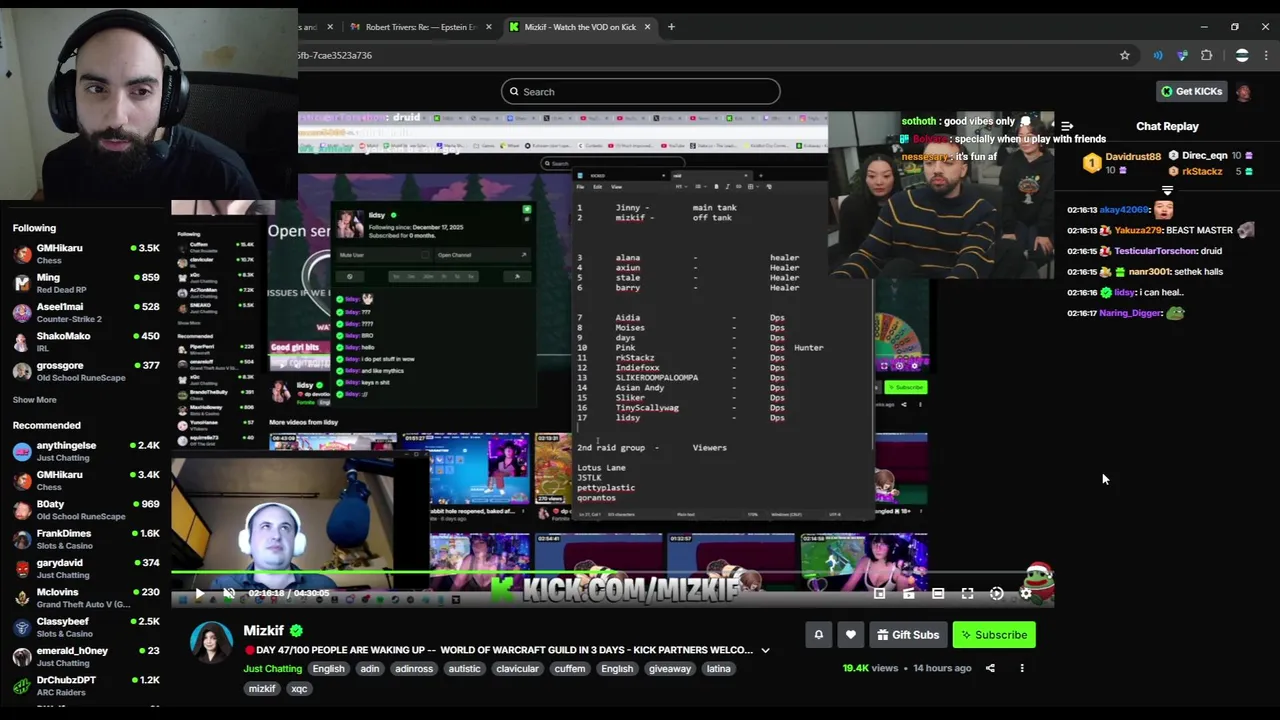Viewport: 1280px width, 720px height.
Task: Select the cuffem tag
Action: coord(570,669)
